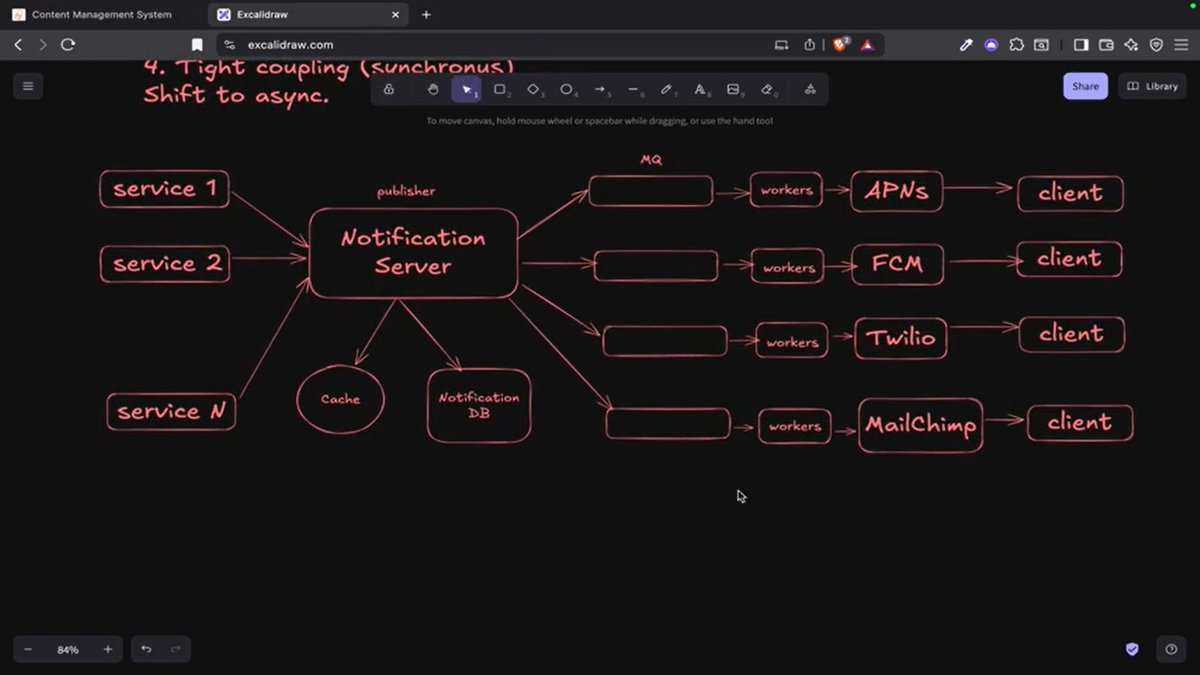Reload the page

click(x=68, y=44)
